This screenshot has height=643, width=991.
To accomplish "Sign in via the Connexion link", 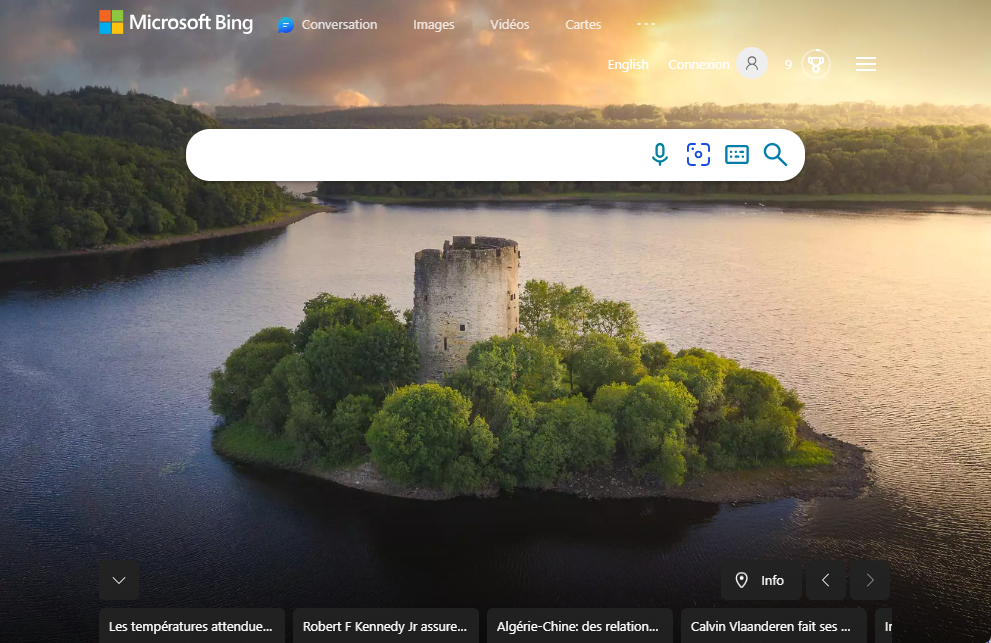I will pyautogui.click(x=698, y=64).
